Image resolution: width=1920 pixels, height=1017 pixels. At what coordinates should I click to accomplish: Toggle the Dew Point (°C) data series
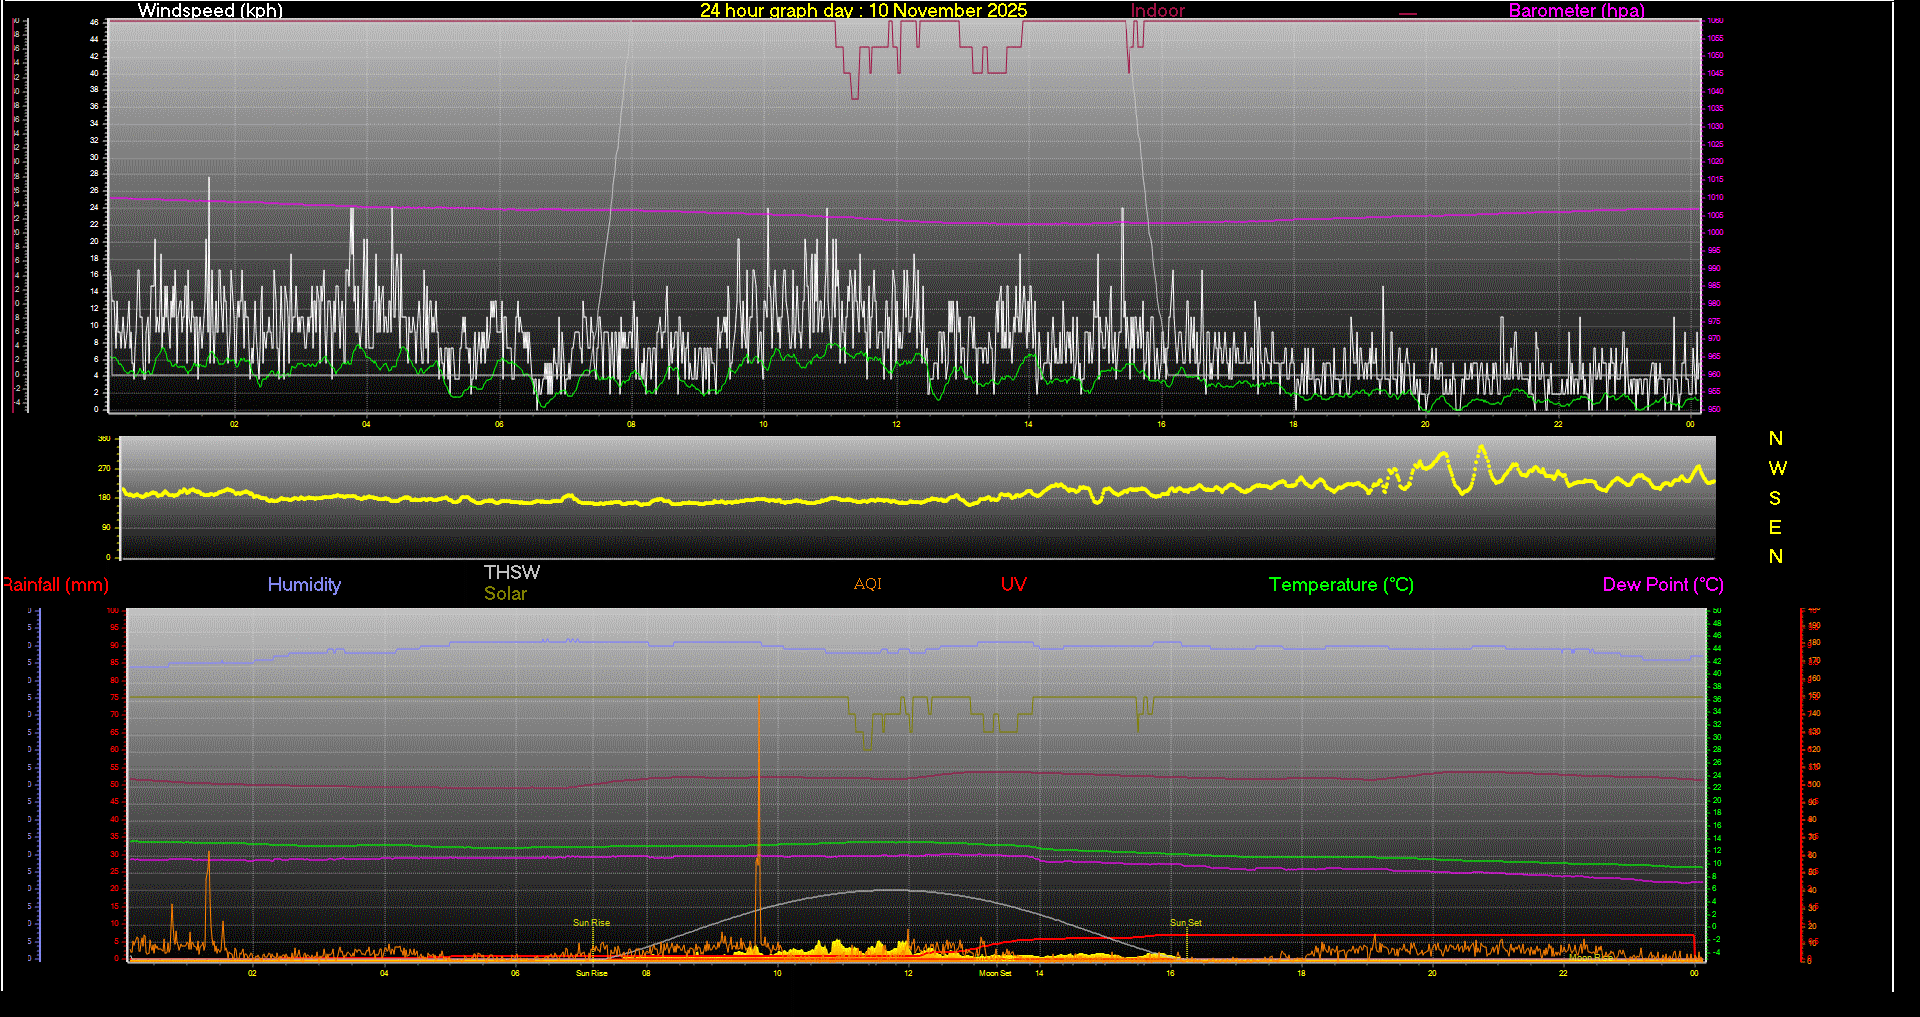(x=1663, y=585)
